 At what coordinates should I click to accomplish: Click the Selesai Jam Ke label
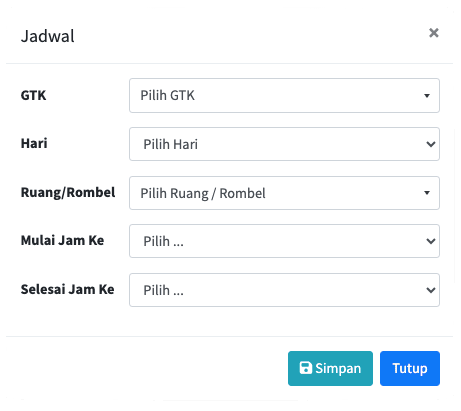pos(67,289)
